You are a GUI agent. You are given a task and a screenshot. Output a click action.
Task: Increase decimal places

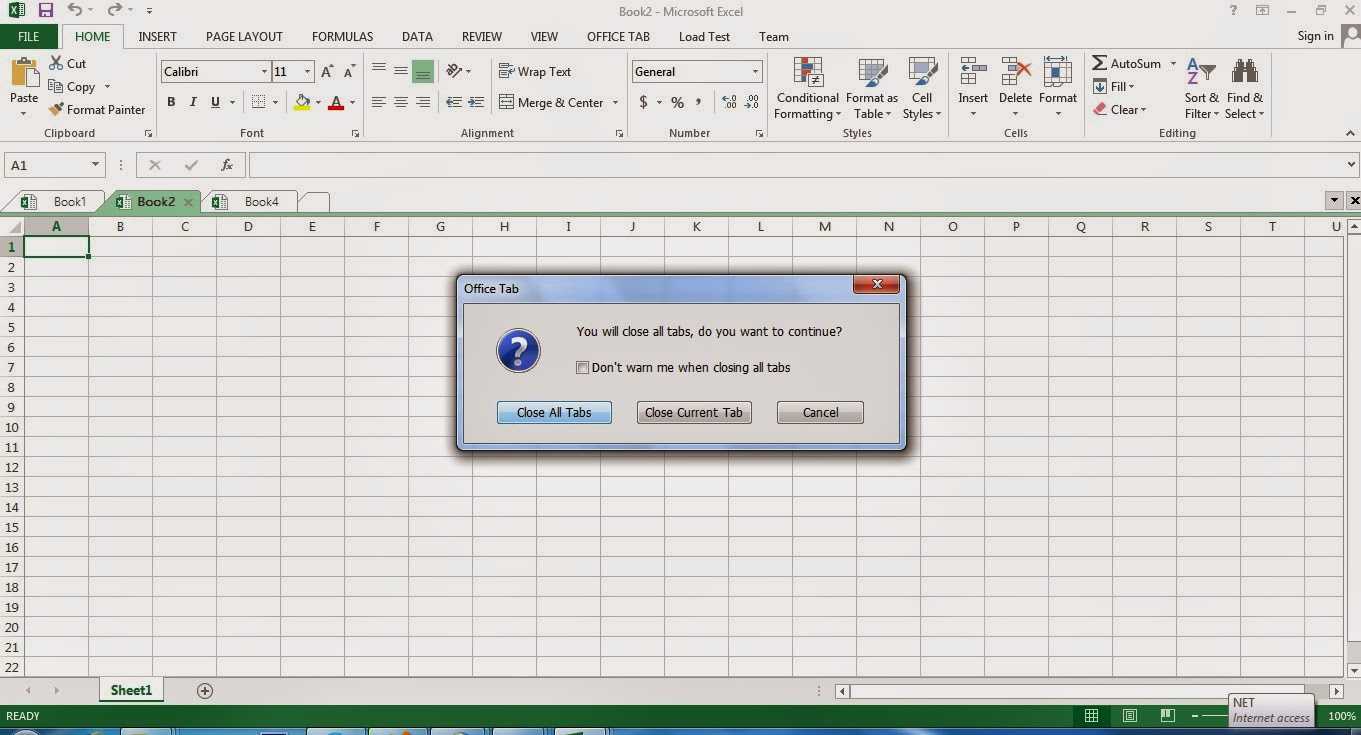(x=729, y=102)
